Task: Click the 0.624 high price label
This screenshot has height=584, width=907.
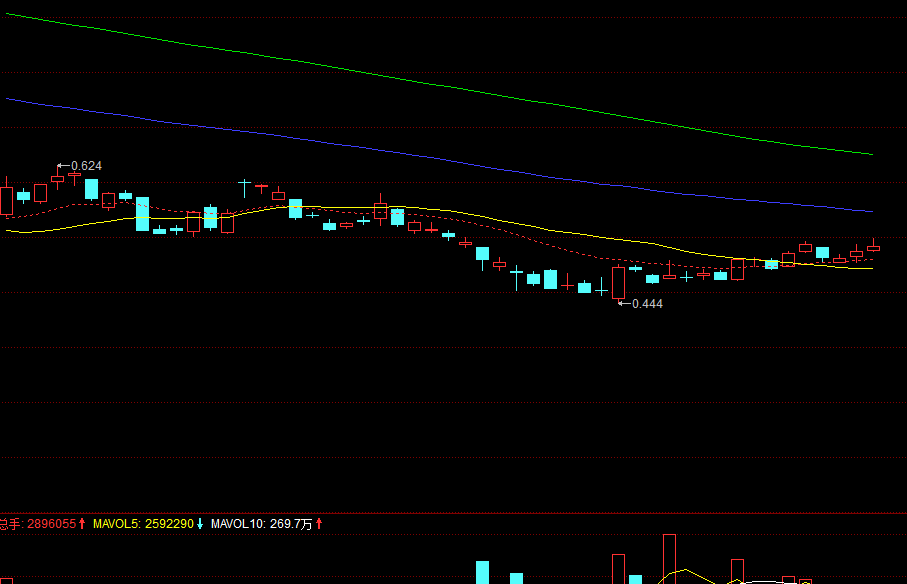Action: (86, 166)
